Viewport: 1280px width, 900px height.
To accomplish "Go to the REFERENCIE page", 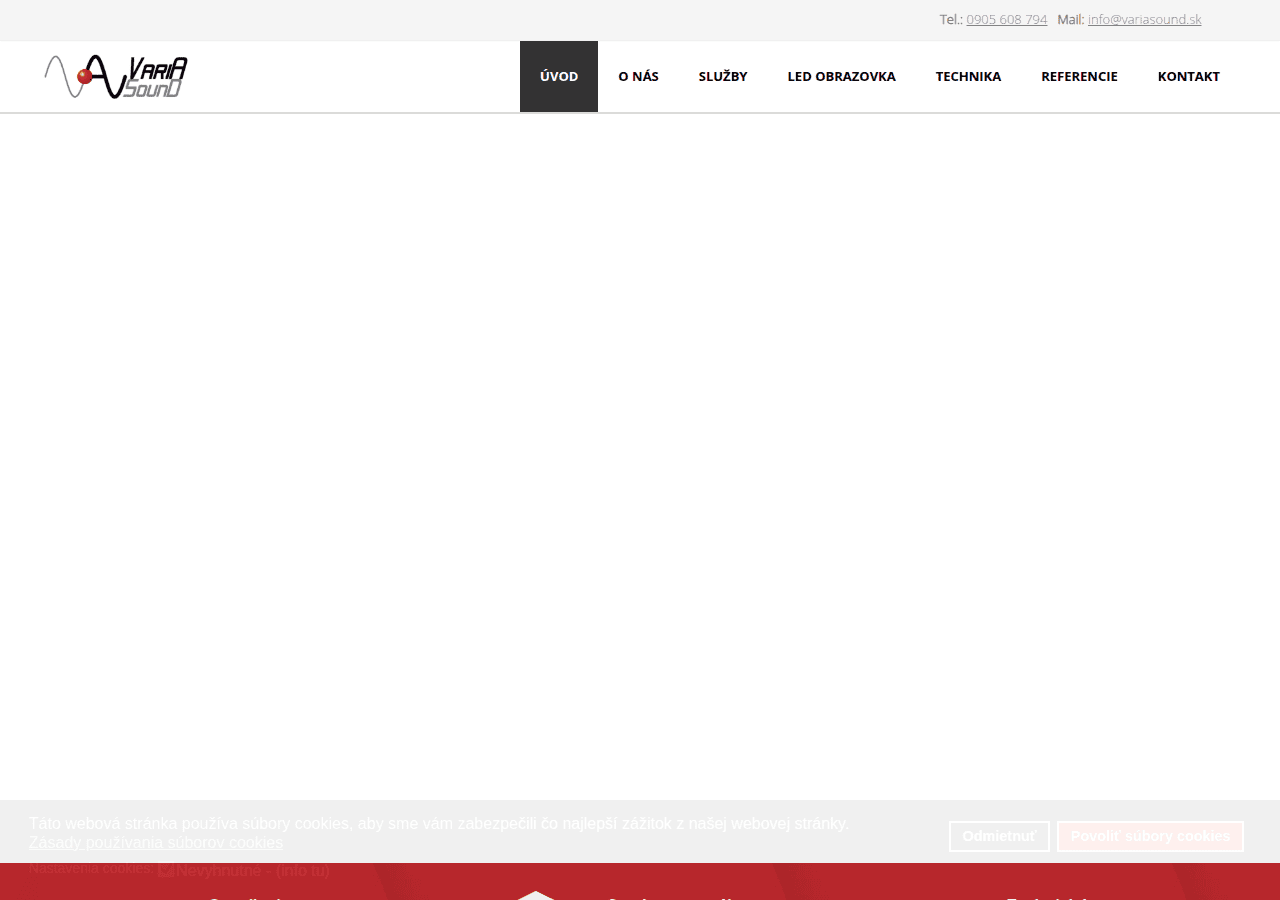I will coord(1079,76).
